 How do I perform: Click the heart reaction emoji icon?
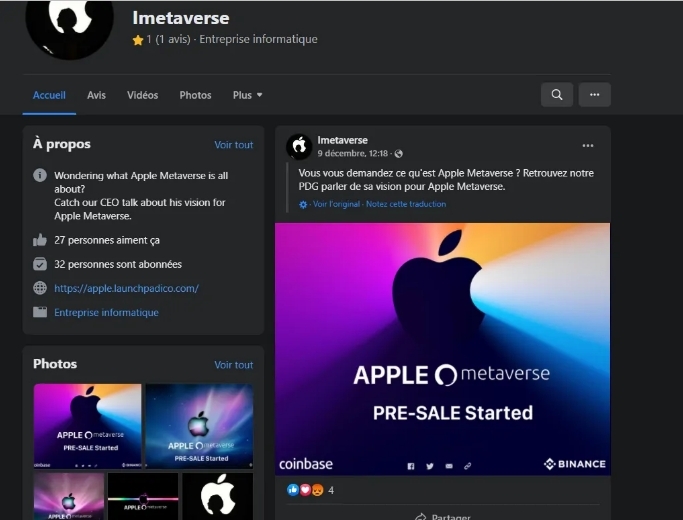(305, 490)
